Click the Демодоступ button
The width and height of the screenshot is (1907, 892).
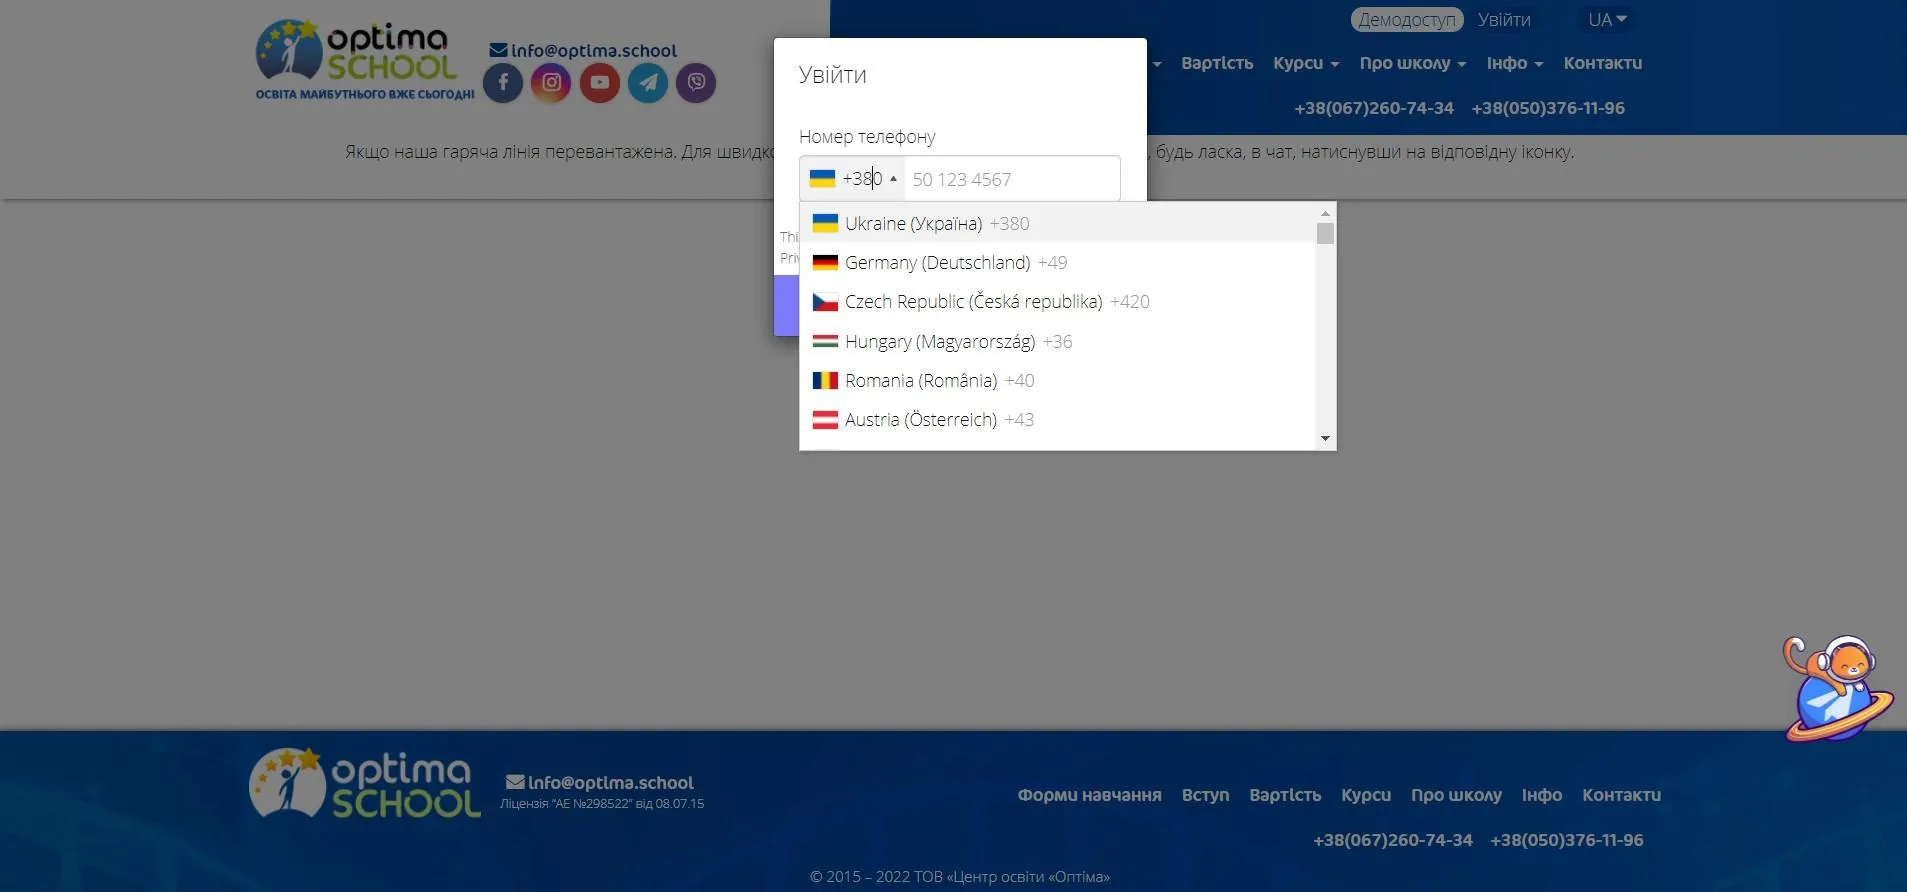click(x=1406, y=20)
